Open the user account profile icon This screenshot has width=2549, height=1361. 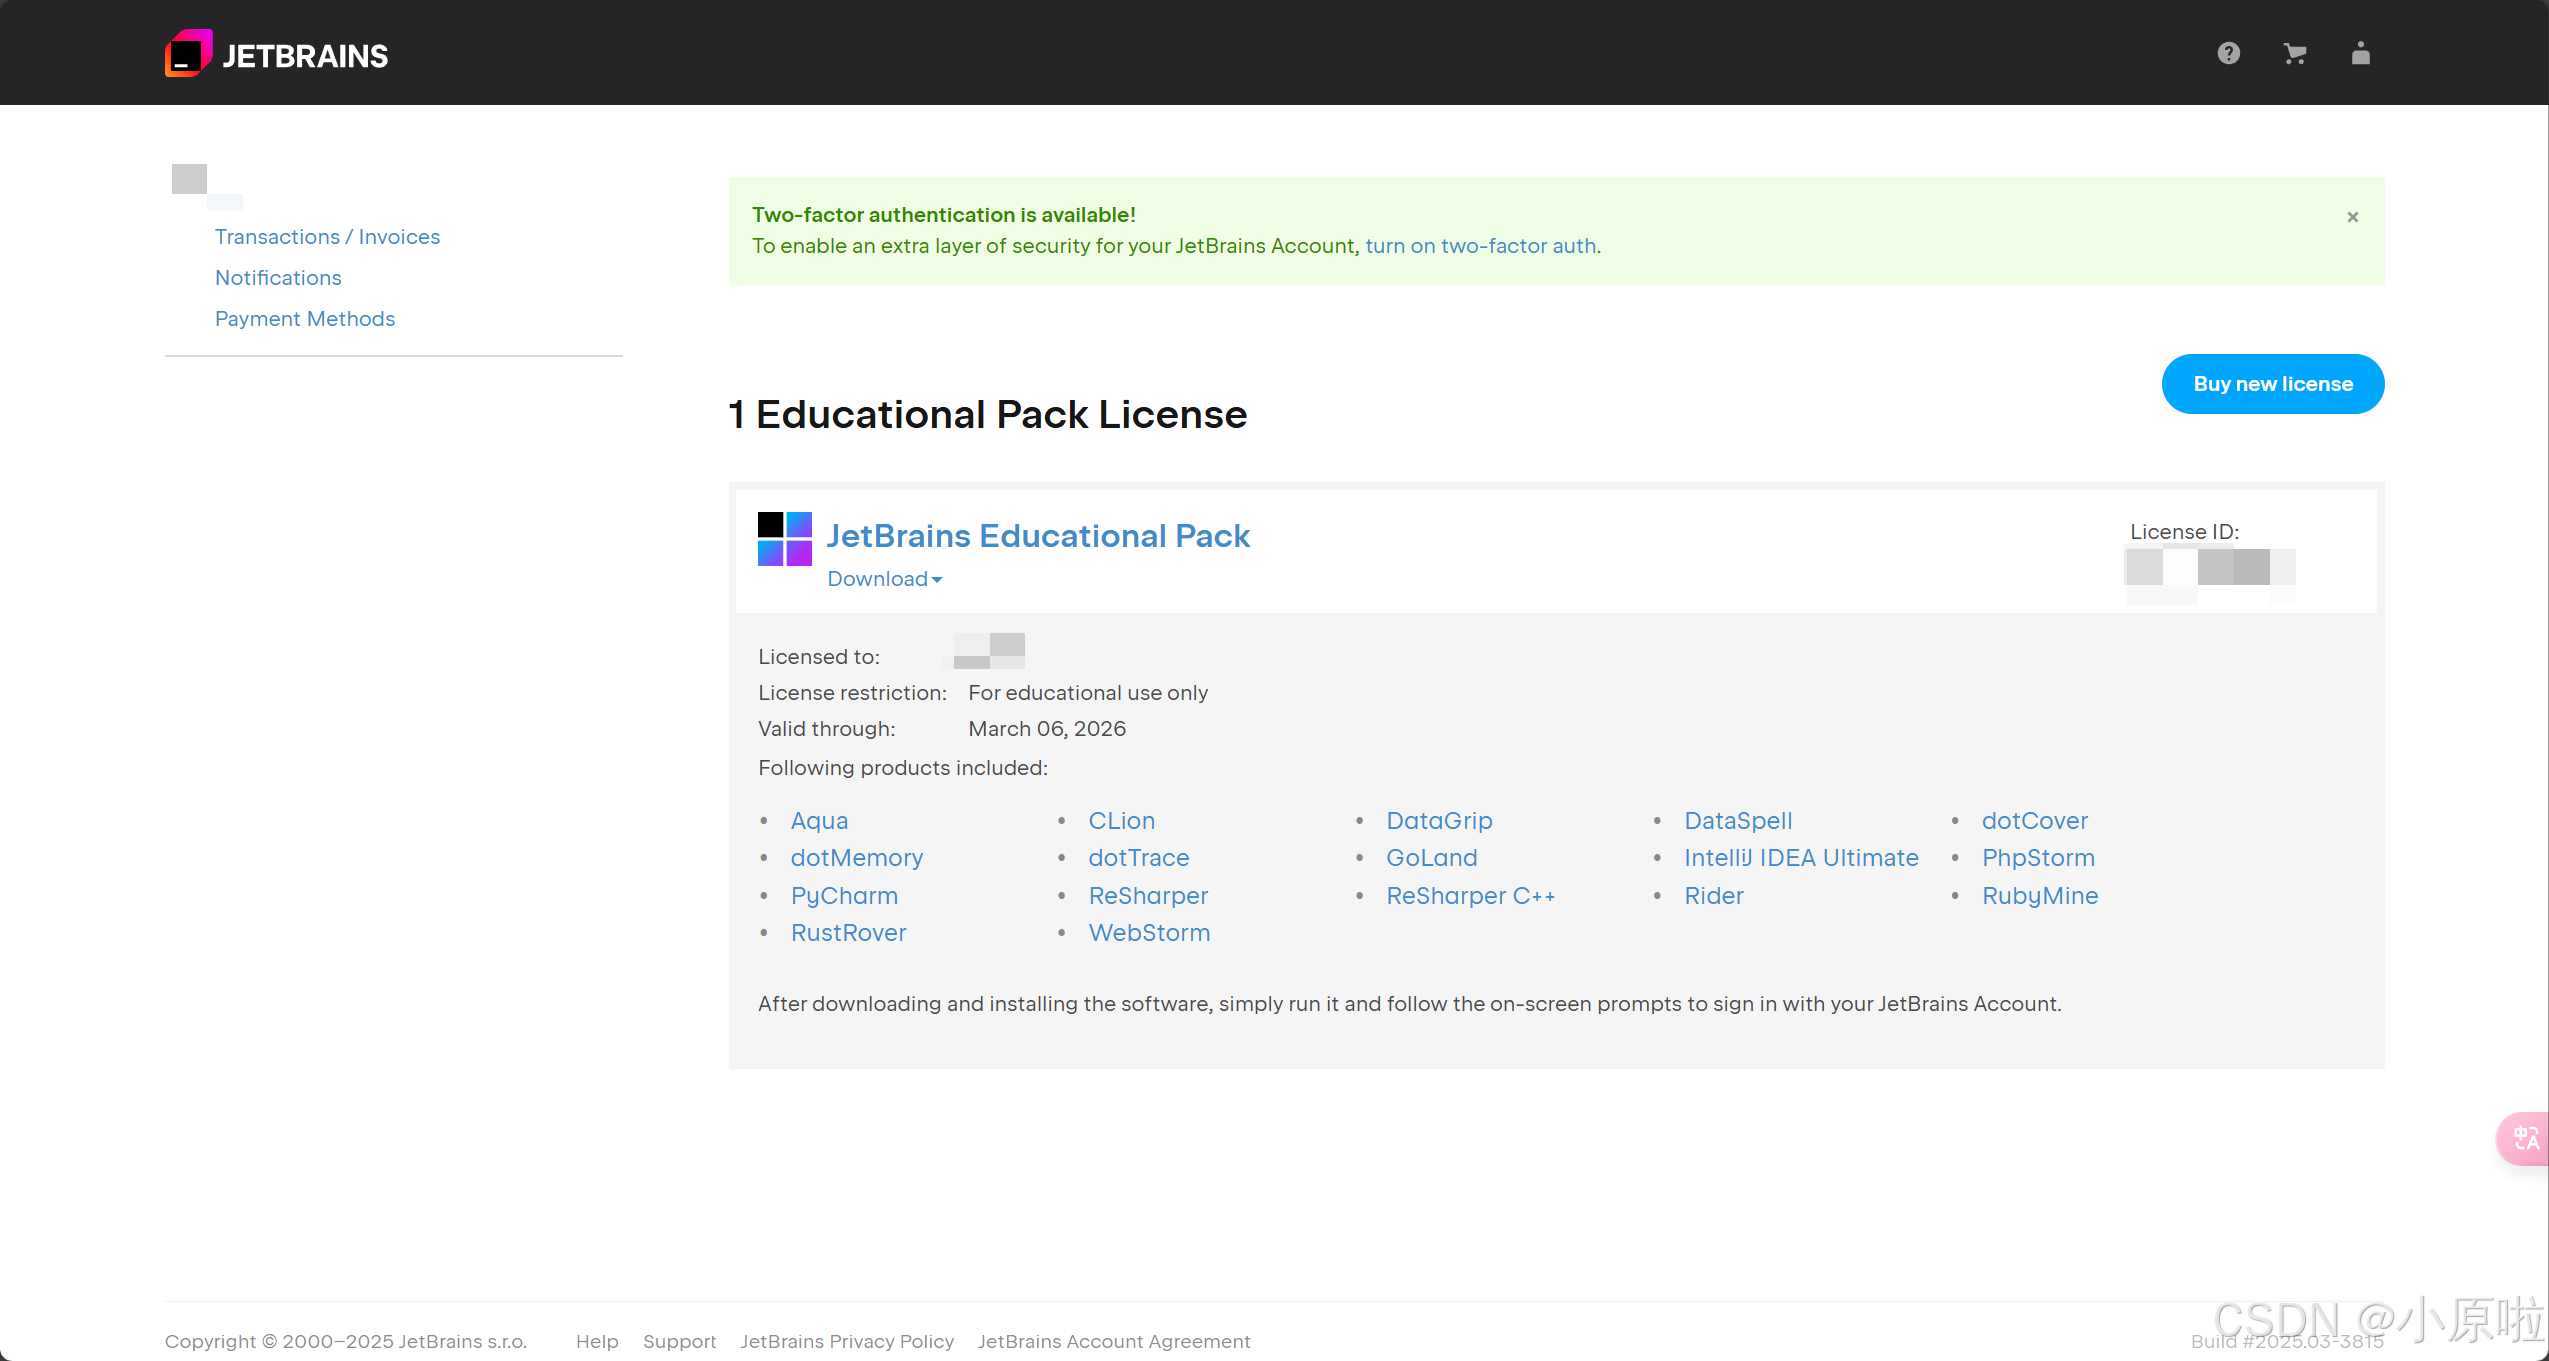coord(2360,54)
